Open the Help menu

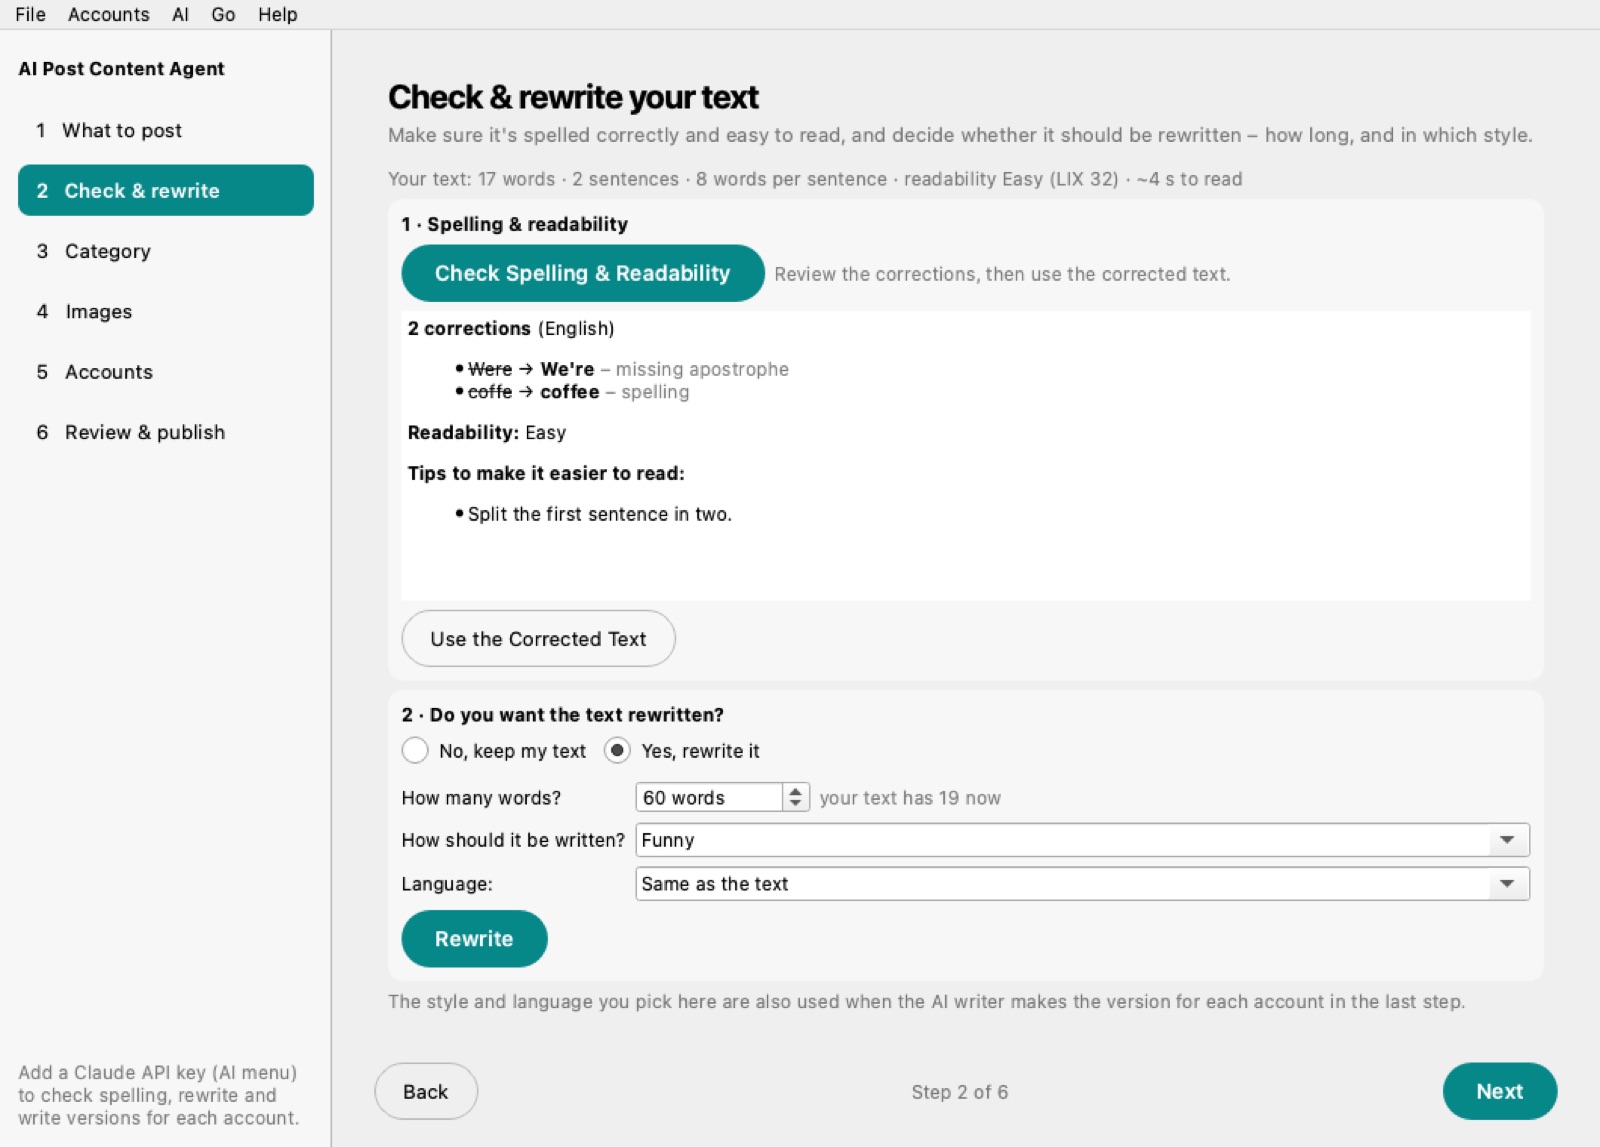(x=277, y=14)
